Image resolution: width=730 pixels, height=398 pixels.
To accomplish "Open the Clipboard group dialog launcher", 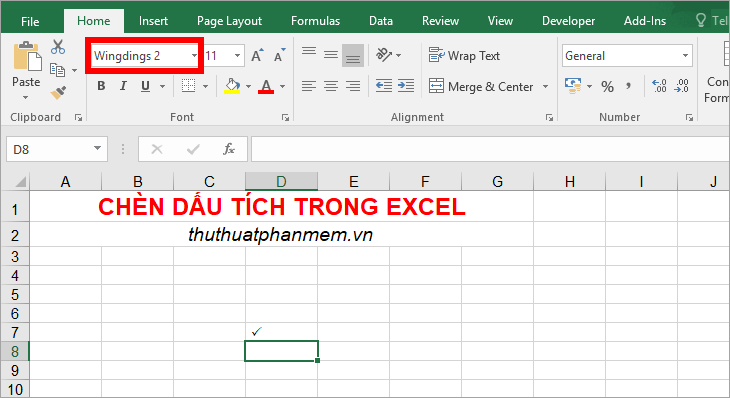I will pyautogui.click(x=78, y=118).
